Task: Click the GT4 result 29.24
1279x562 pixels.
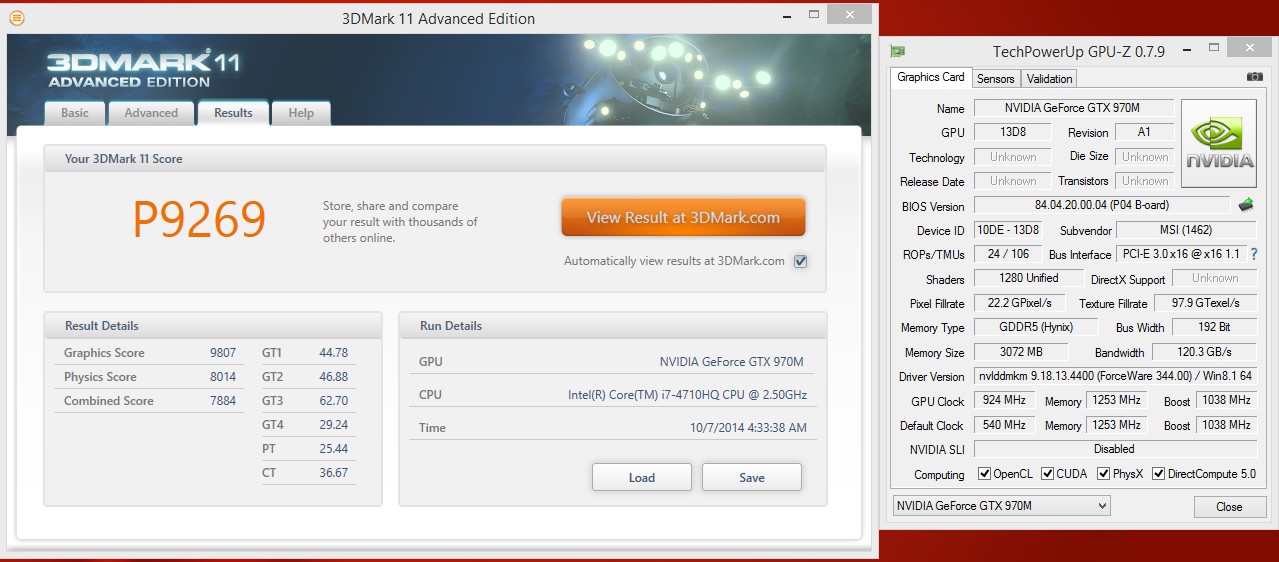Action: 333,425
